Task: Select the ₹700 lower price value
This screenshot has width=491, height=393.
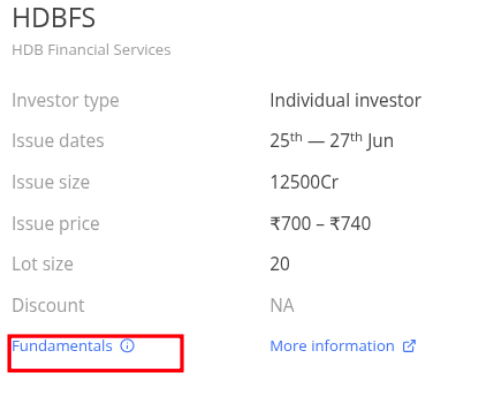Action: (x=290, y=223)
